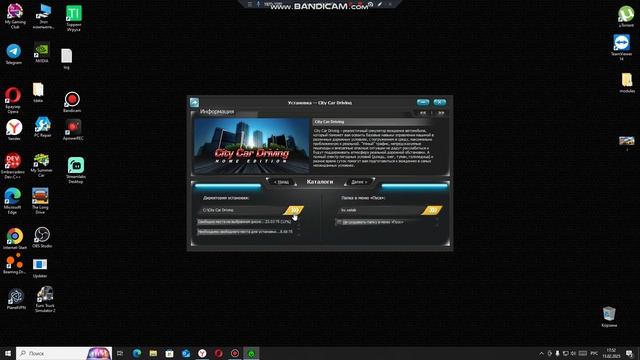Open the PC Repair desktop shortcut
The image size is (640, 360).
tap(43, 127)
